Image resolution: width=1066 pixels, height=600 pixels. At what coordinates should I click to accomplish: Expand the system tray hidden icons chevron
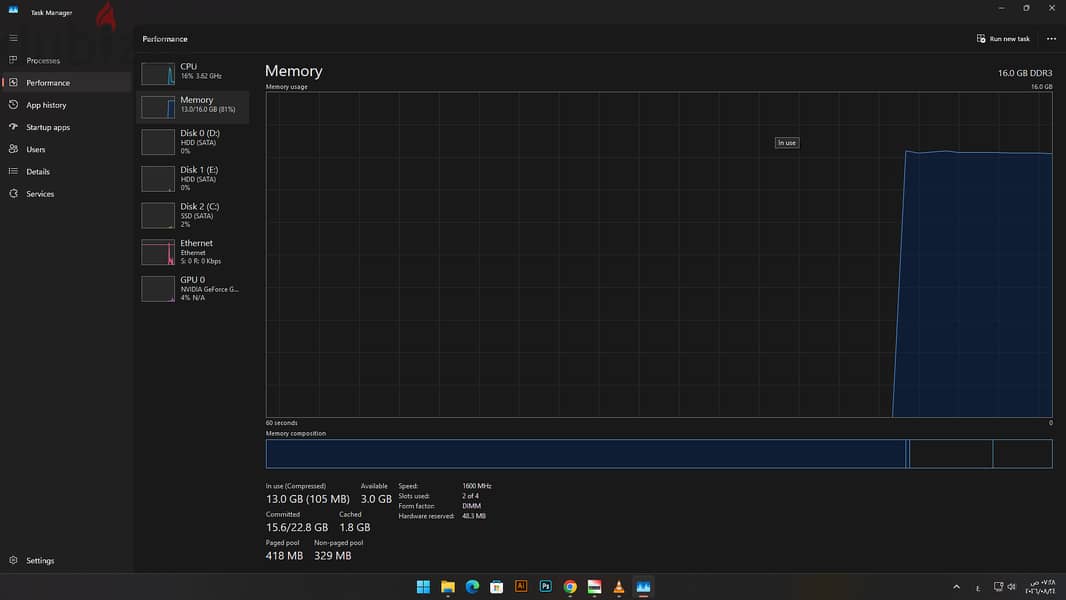(x=957, y=586)
